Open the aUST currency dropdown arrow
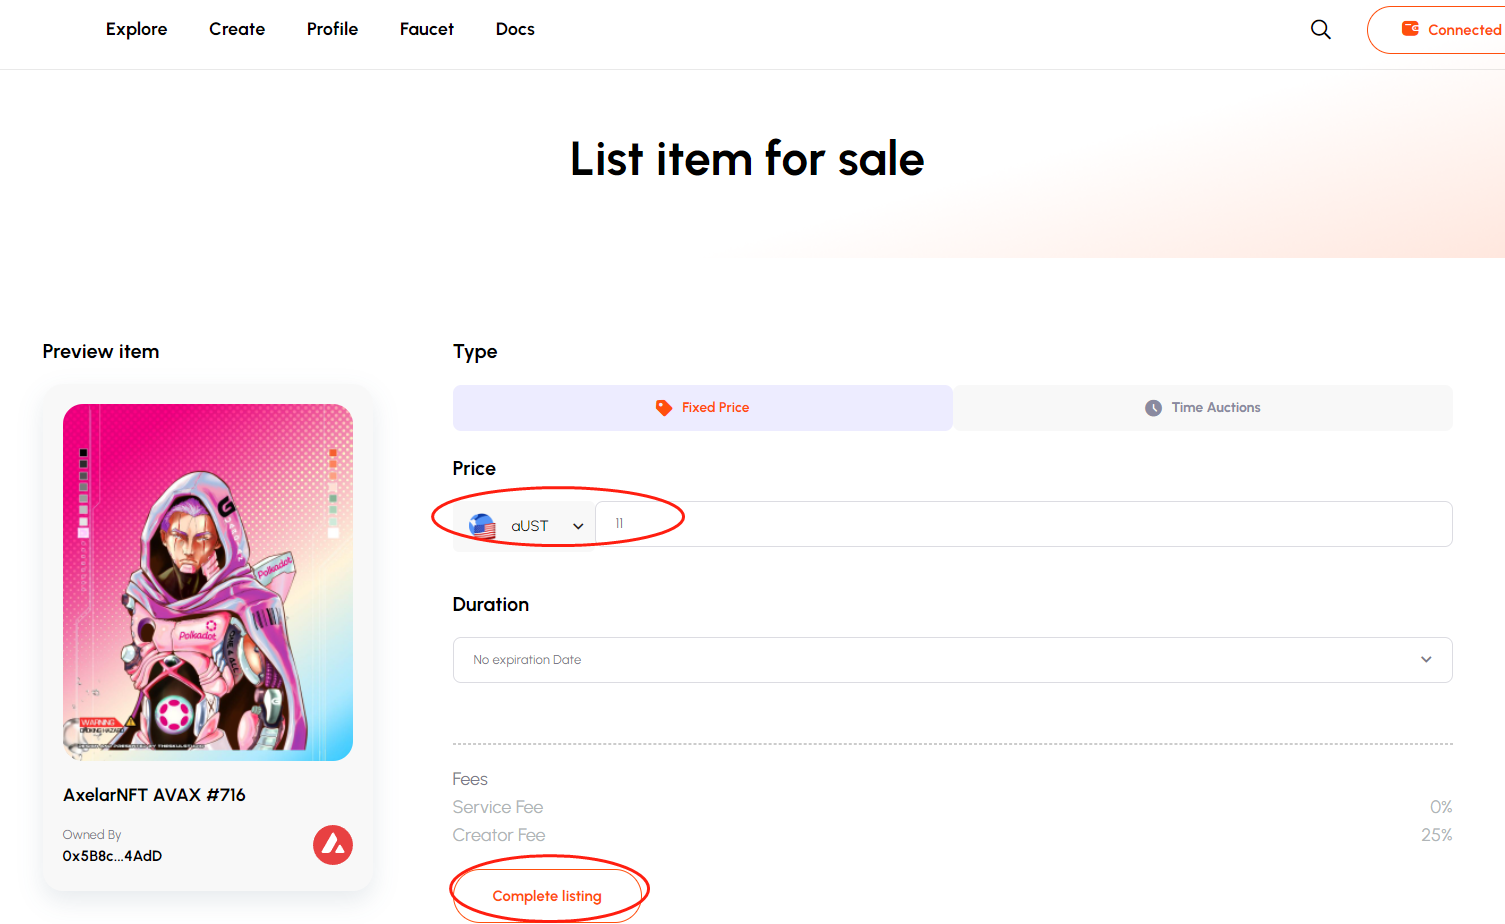This screenshot has width=1505, height=924. (578, 526)
